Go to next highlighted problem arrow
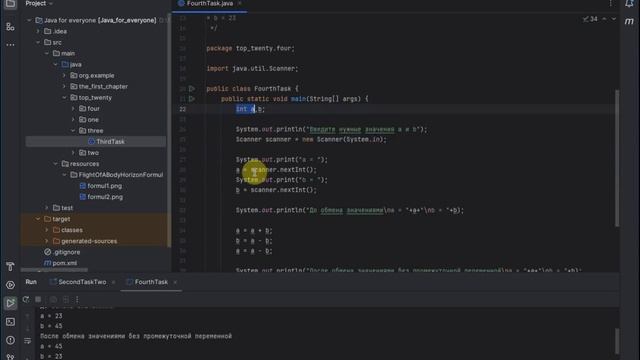The height and width of the screenshot is (360, 640). (613, 19)
